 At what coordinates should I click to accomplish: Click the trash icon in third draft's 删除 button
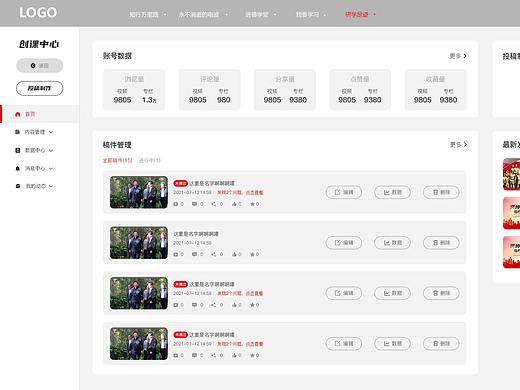[x=435, y=293]
